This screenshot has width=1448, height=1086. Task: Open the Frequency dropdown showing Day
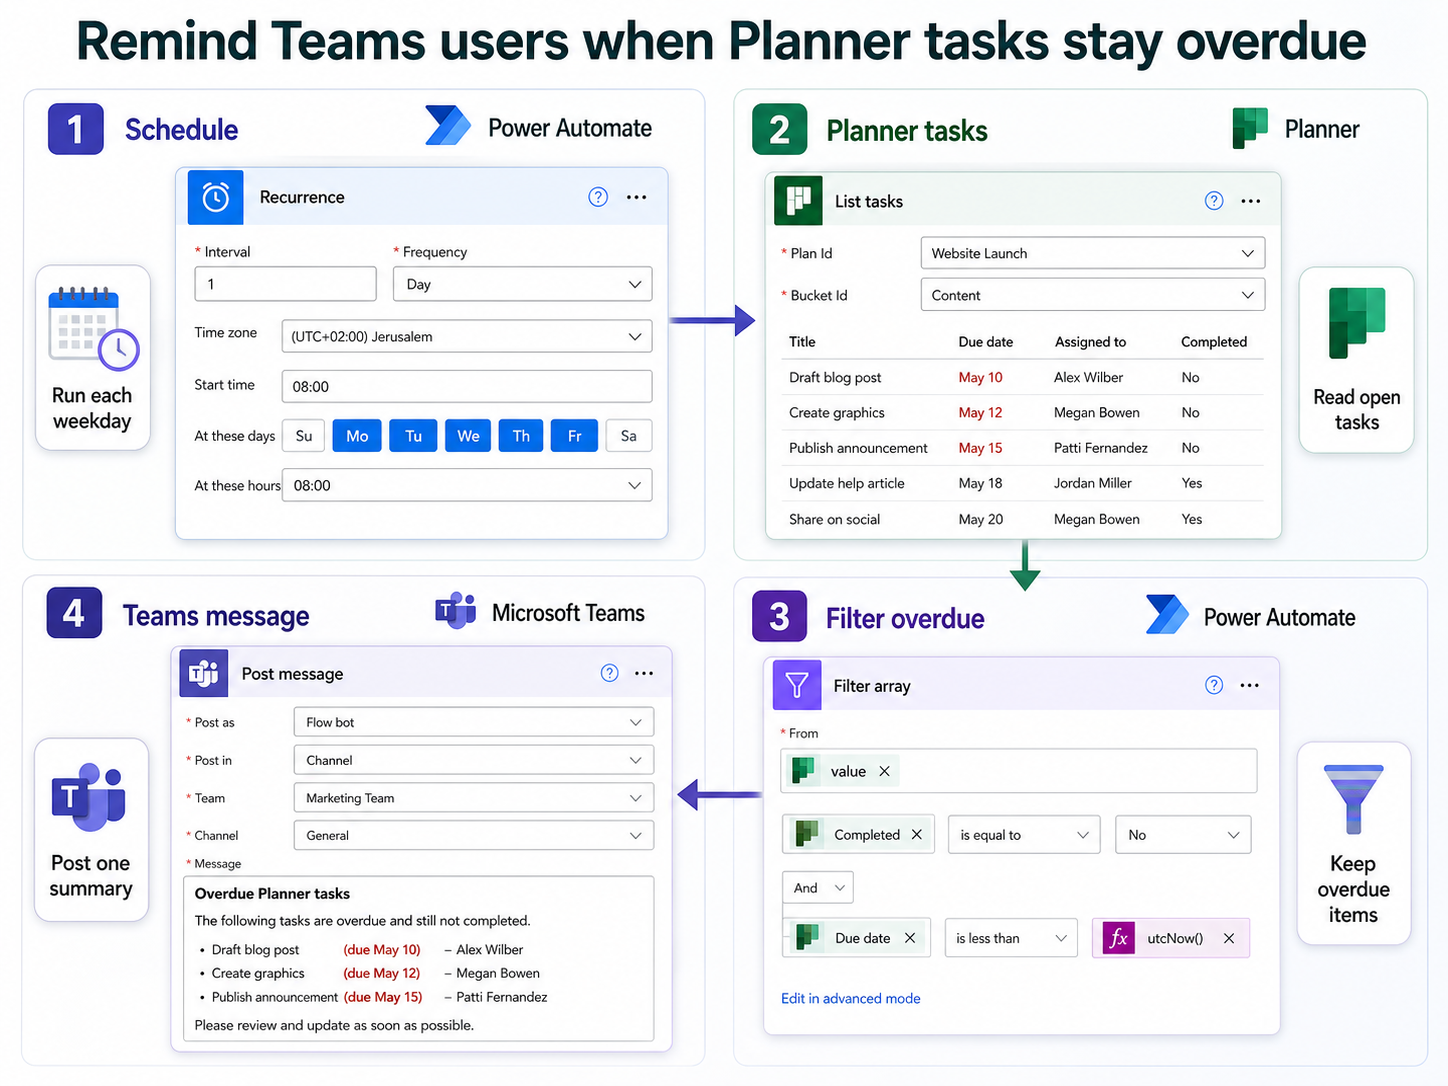[x=522, y=284]
